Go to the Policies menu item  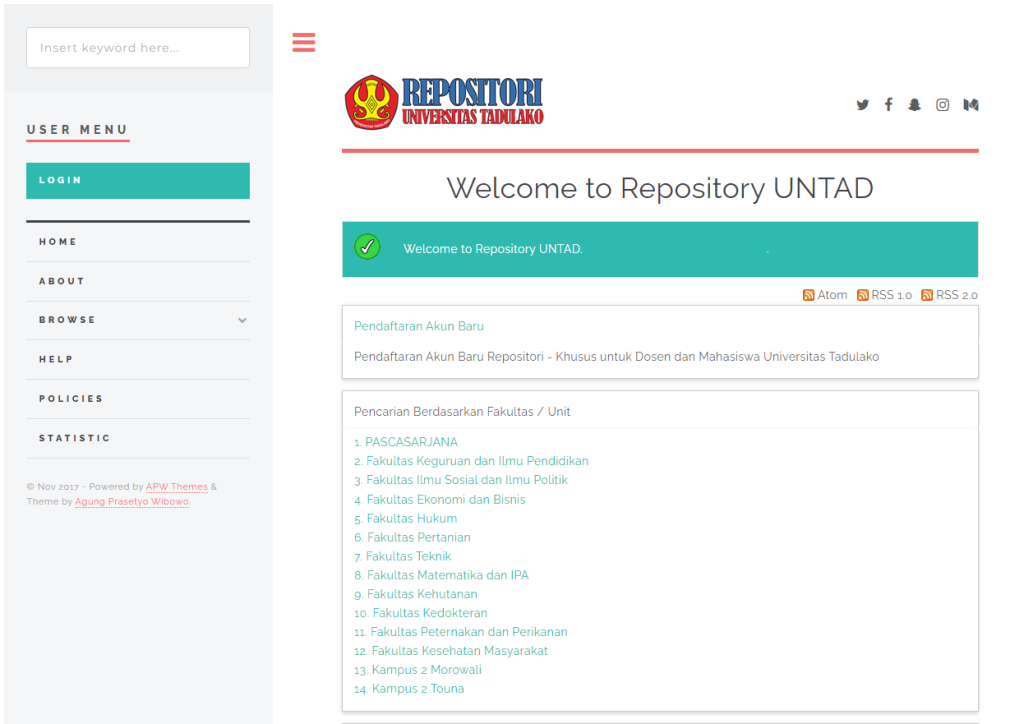coord(71,399)
